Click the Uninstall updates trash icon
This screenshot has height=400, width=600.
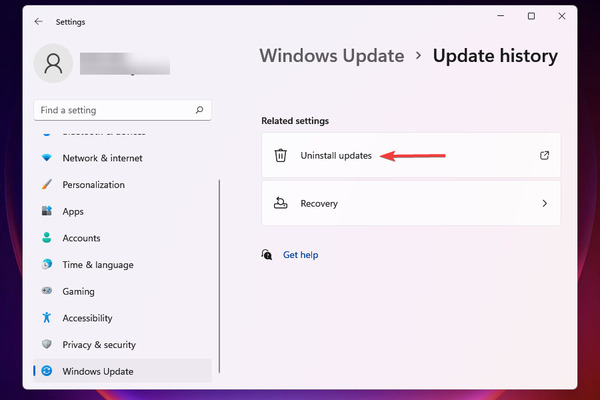(x=280, y=155)
